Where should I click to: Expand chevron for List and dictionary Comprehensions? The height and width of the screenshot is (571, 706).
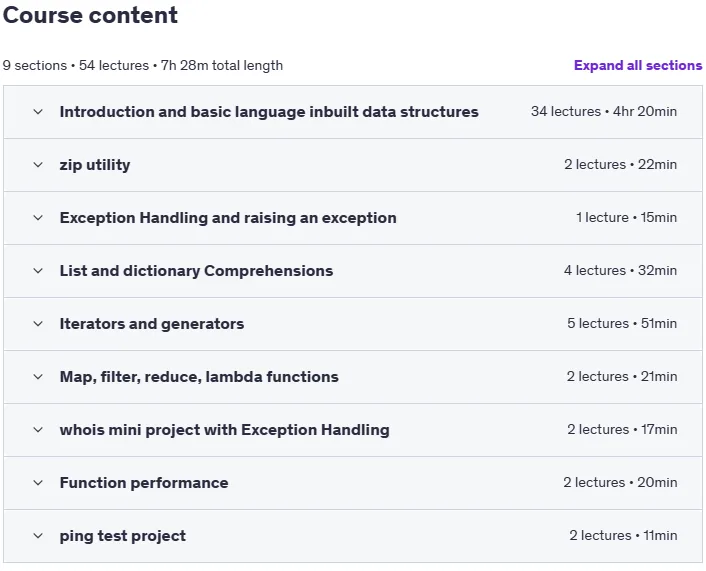click(x=38, y=271)
